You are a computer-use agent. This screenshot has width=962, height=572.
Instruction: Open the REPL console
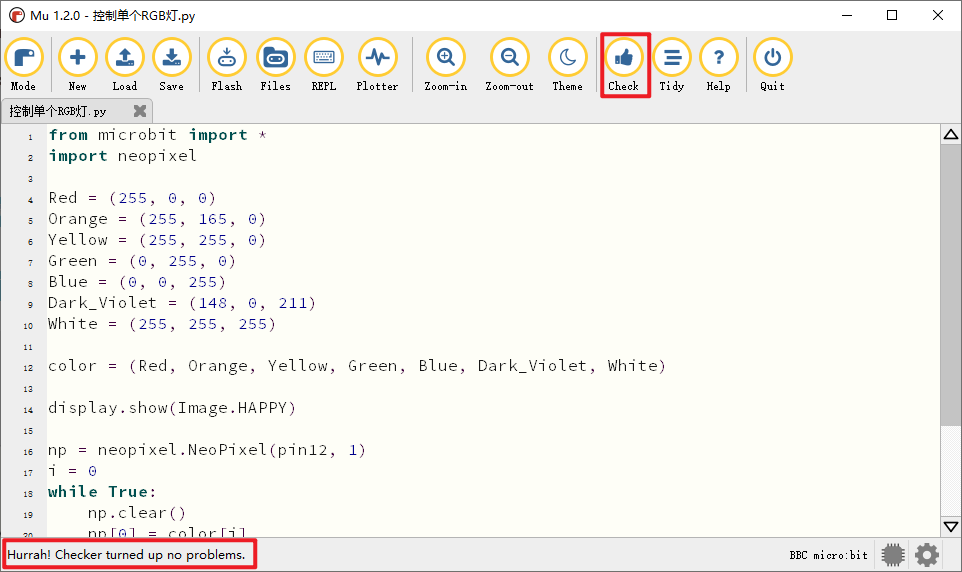click(323, 64)
